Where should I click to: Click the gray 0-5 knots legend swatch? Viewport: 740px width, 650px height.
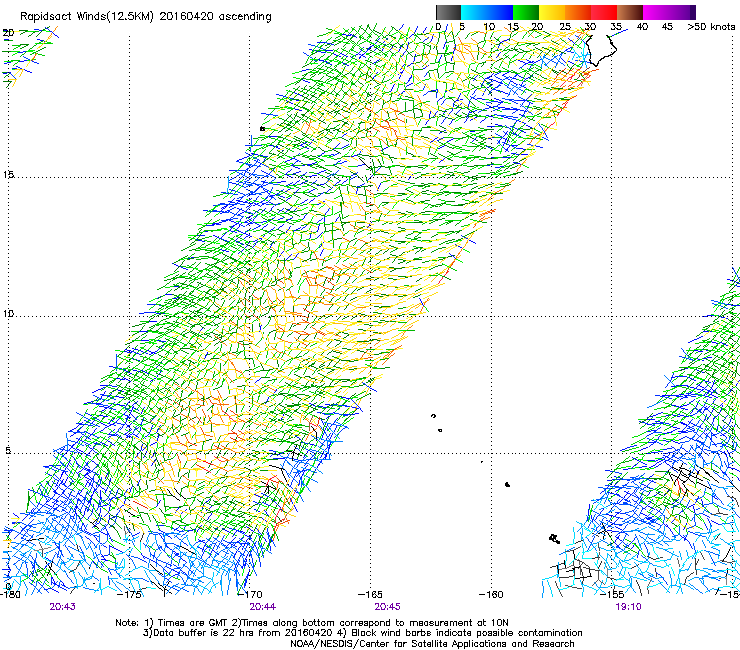pyautogui.click(x=448, y=12)
